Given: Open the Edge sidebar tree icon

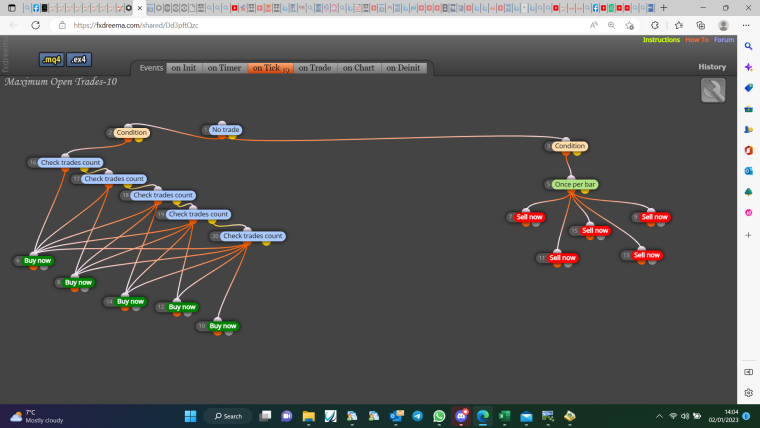Looking at the screenshot, I should tap(748, 192).
